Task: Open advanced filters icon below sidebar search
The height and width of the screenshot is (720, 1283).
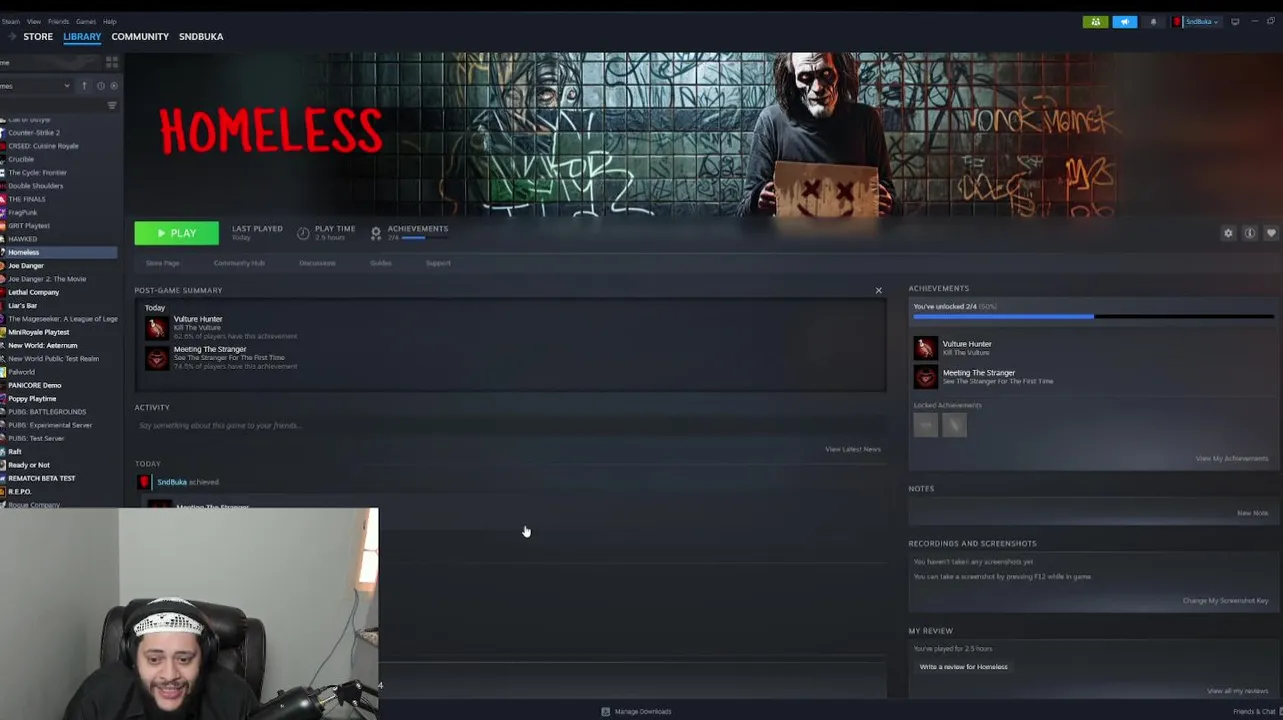Action: tap(112, 105)
